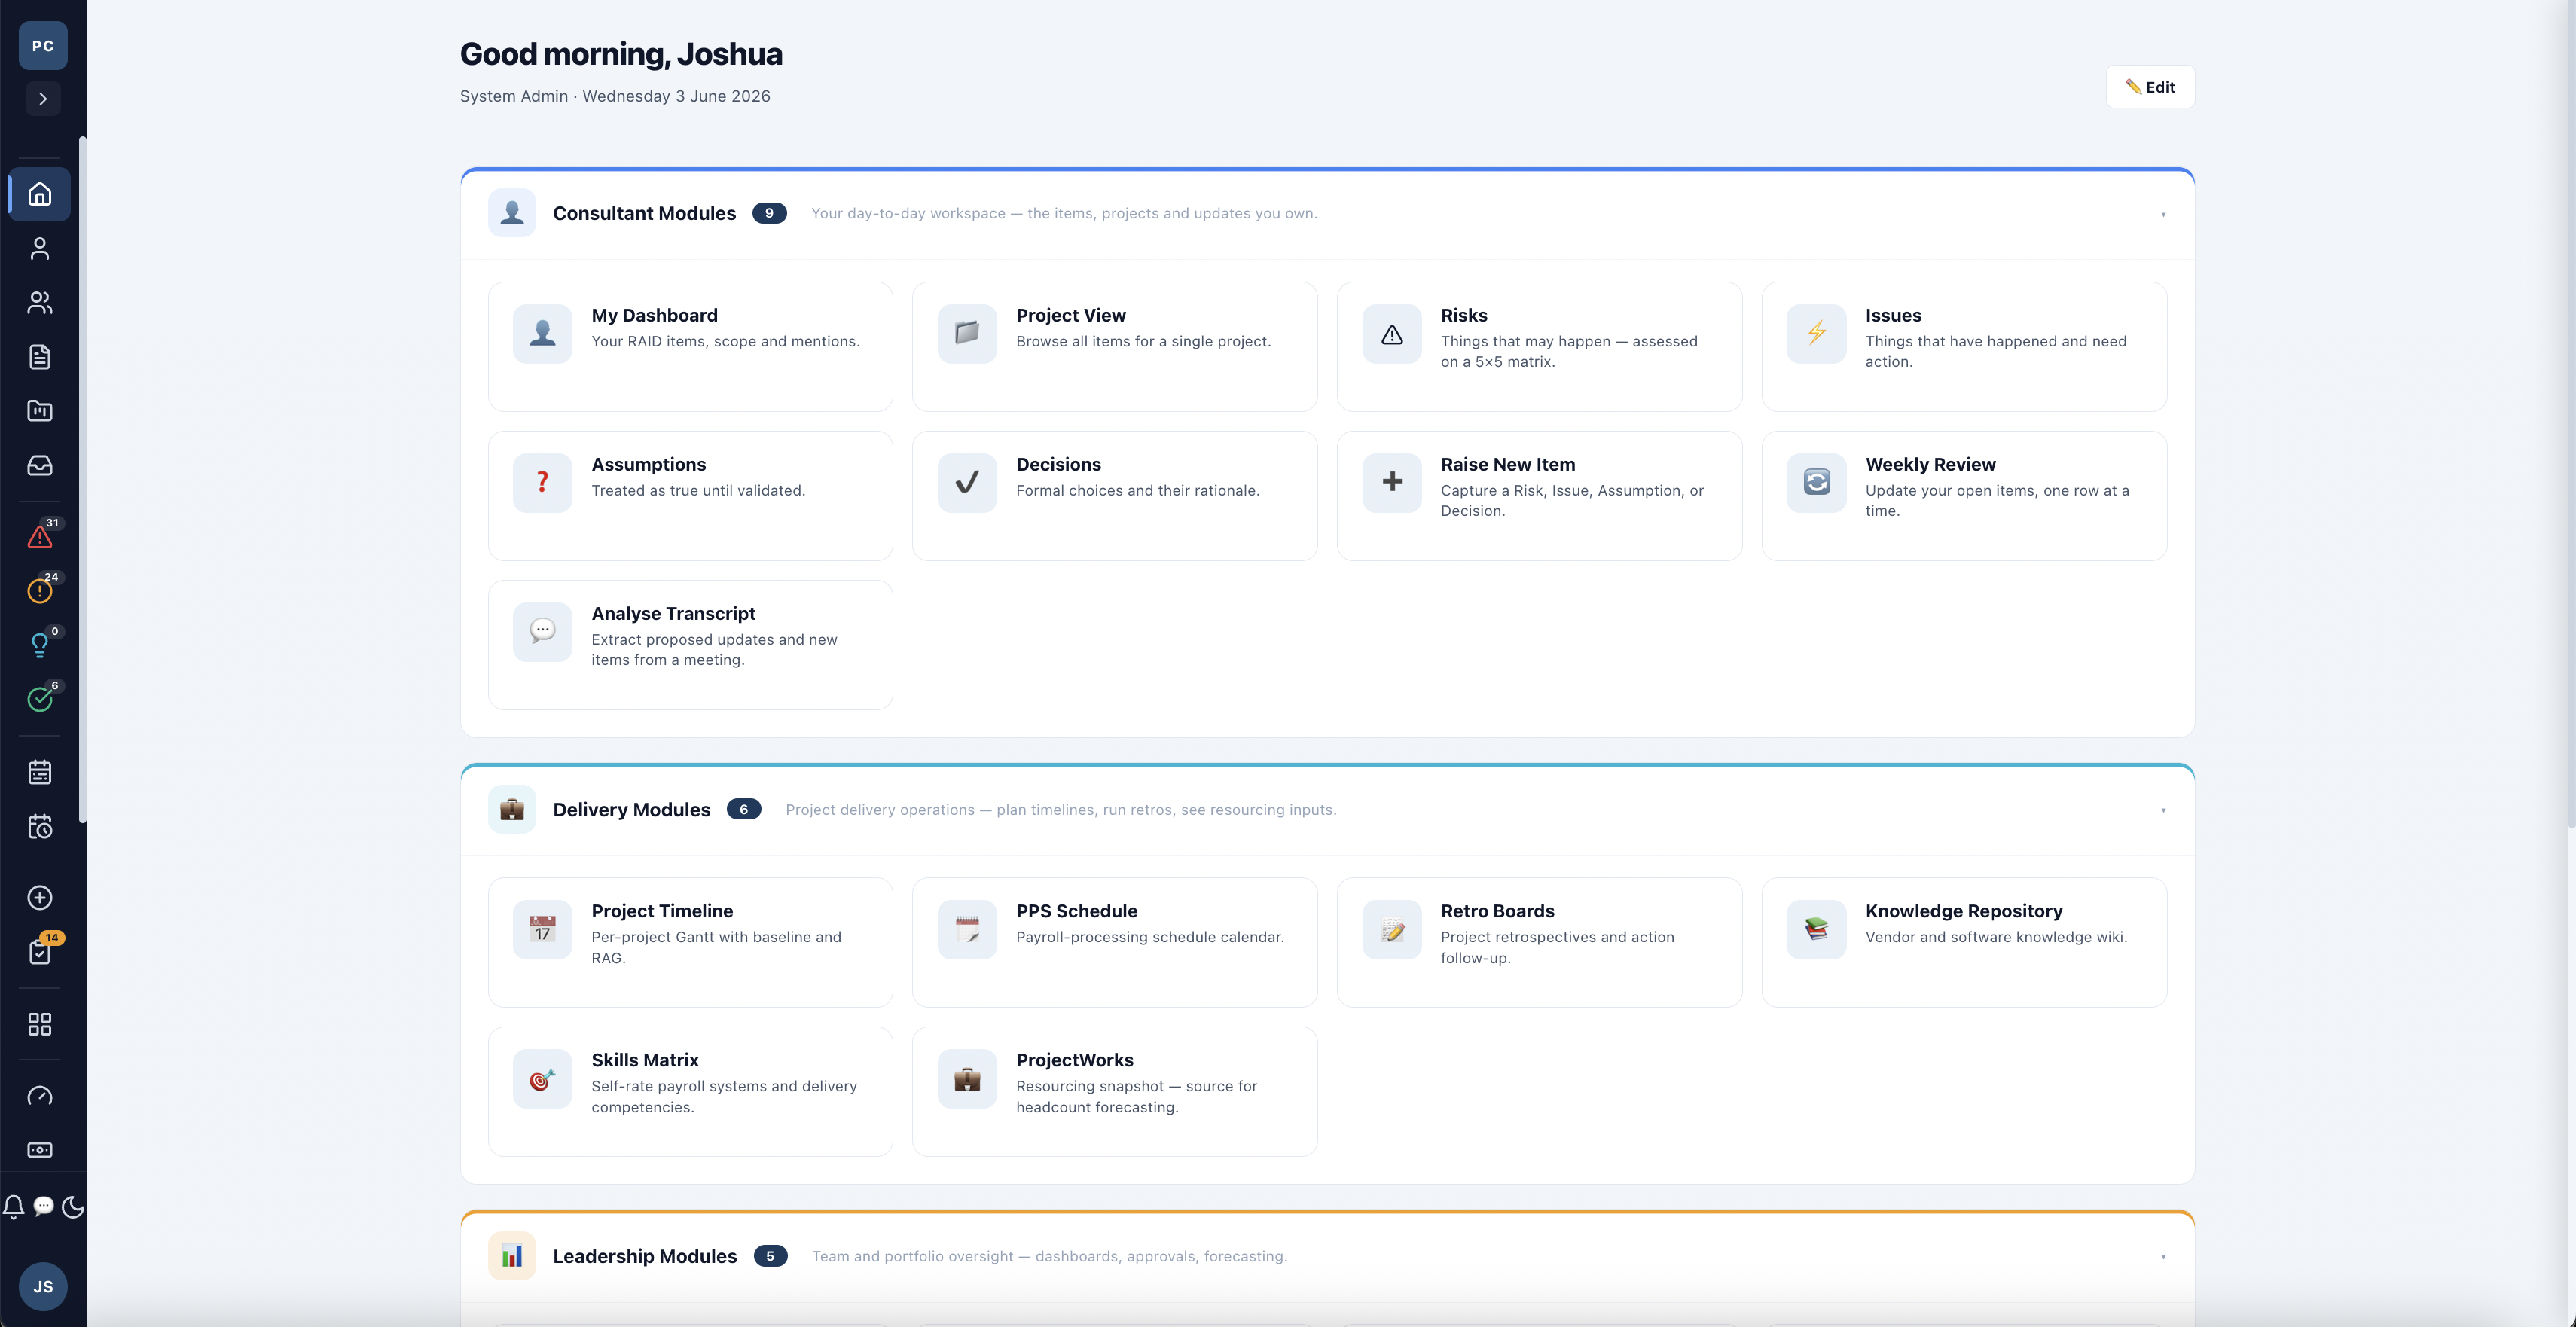Open the ProjectWorks card

click(x=1115, y=1091)
